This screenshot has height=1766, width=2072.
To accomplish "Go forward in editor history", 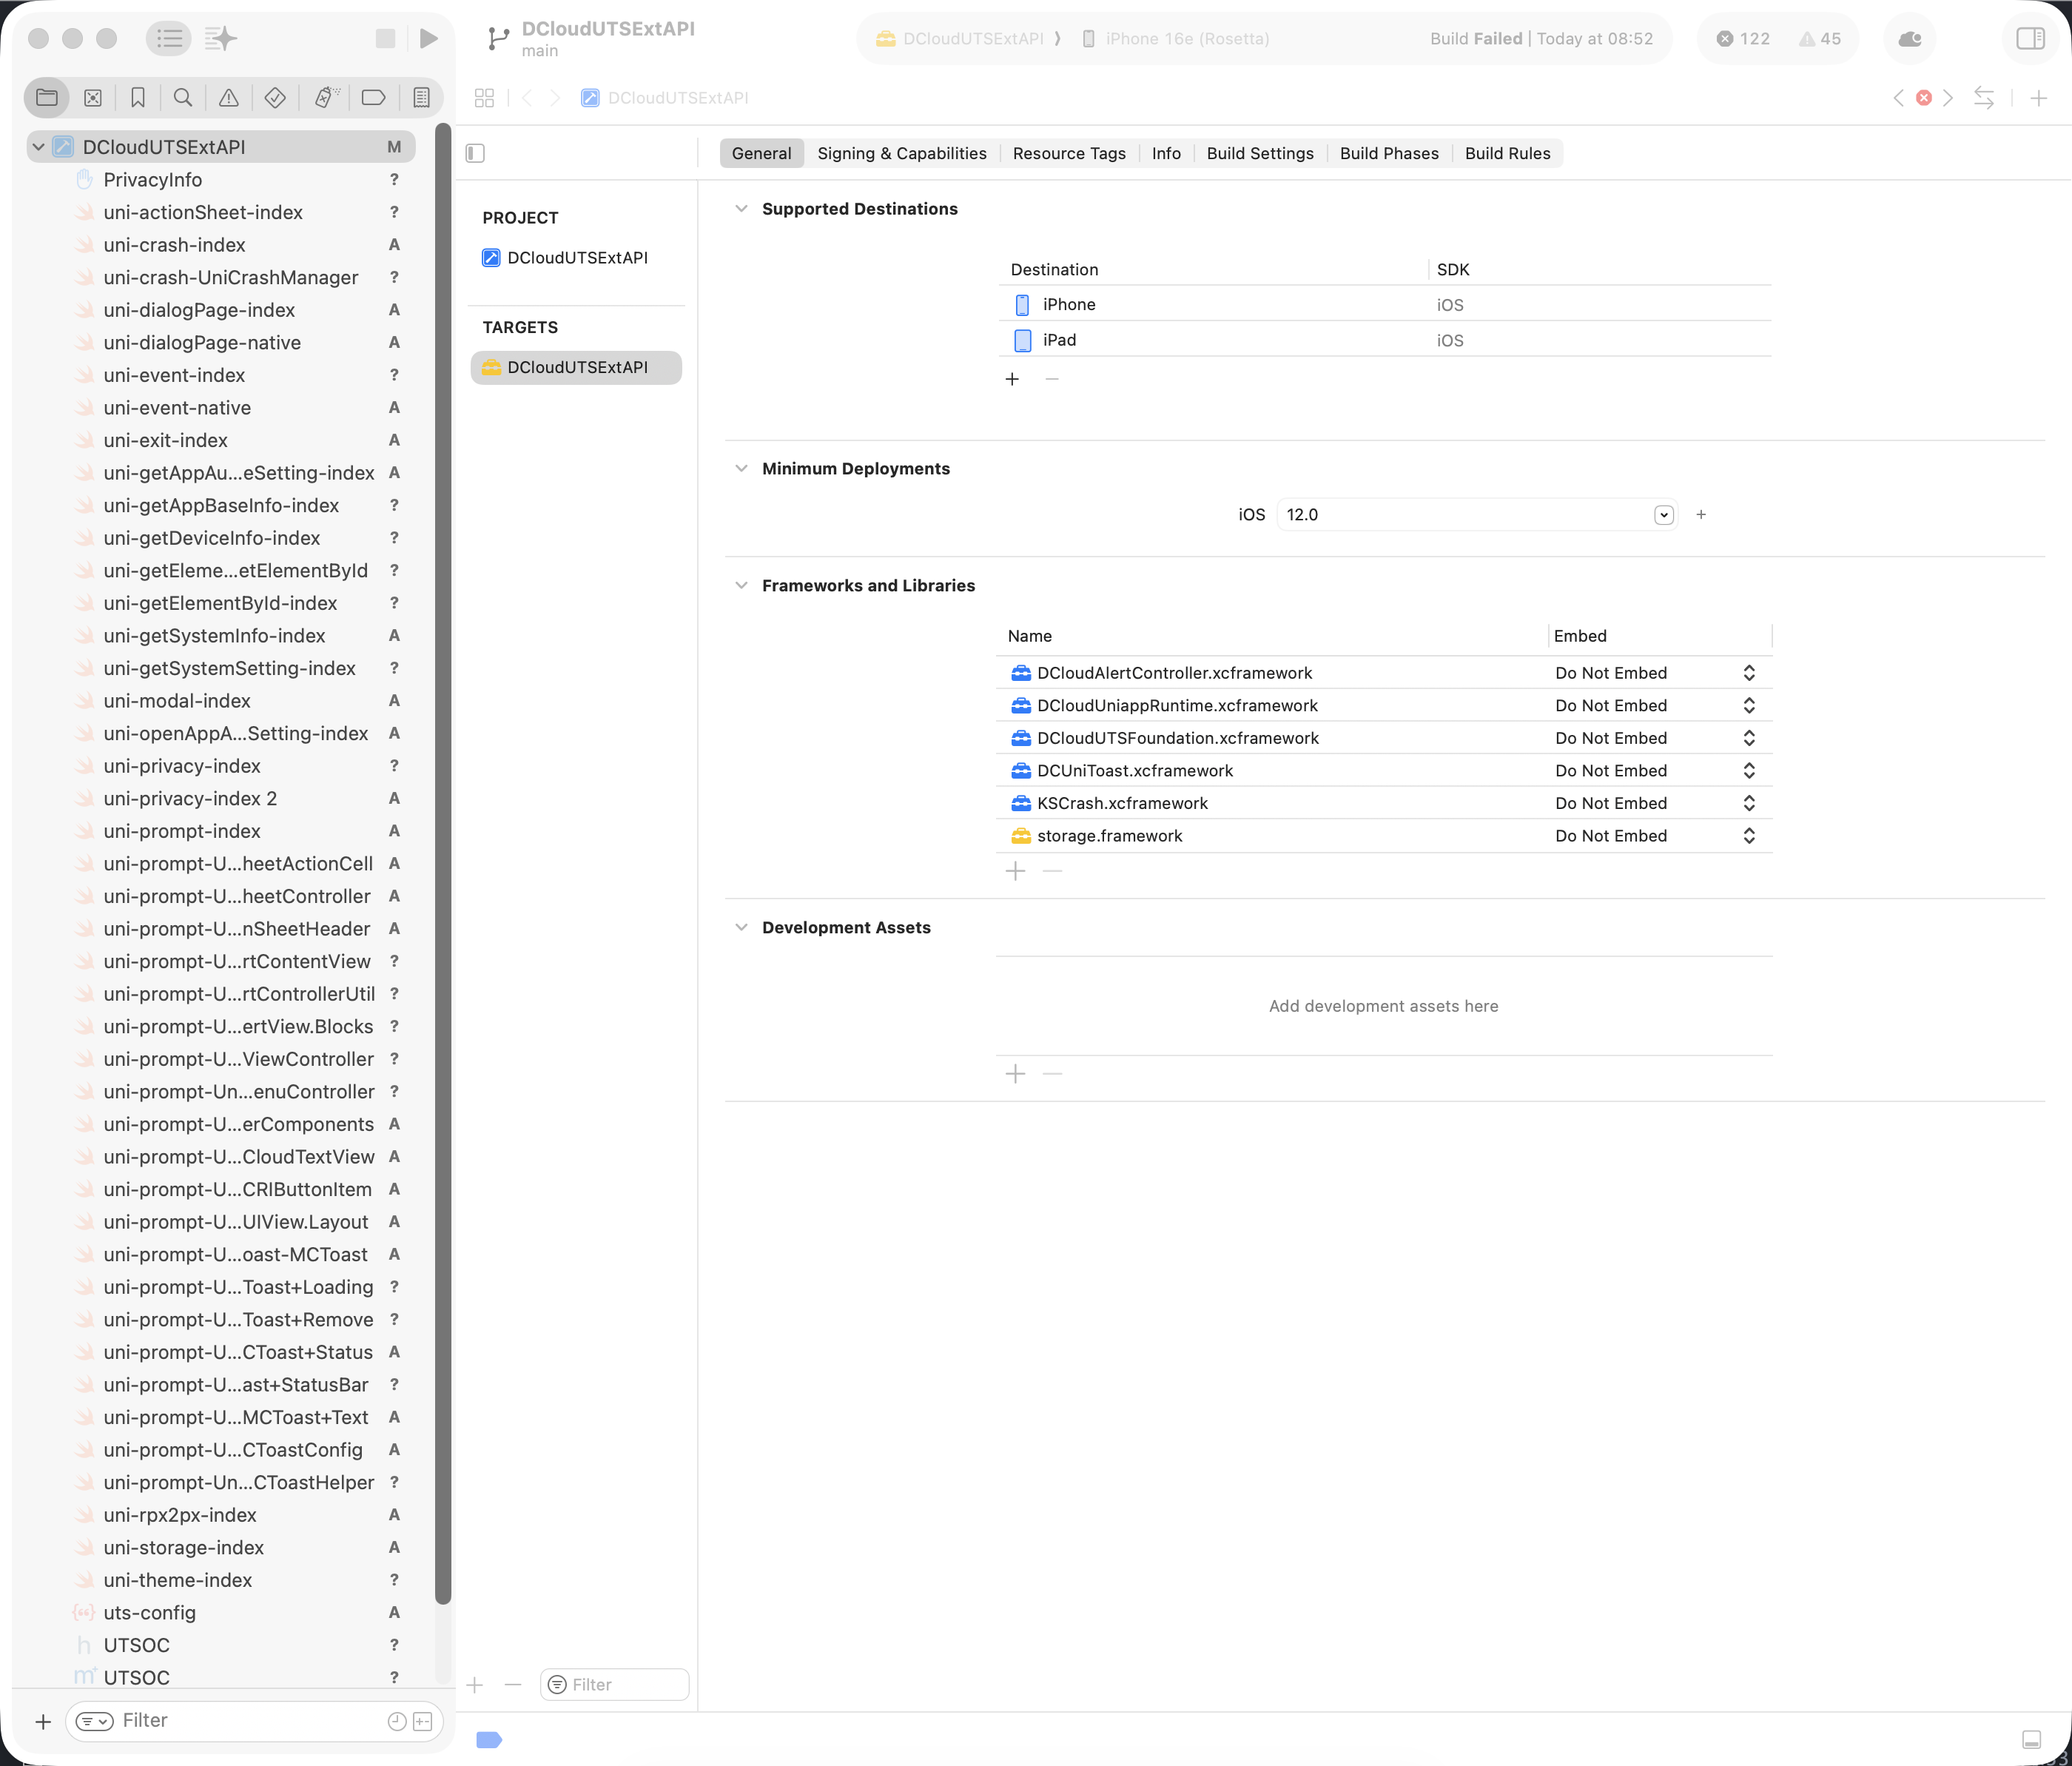I will tap(555, 97).
